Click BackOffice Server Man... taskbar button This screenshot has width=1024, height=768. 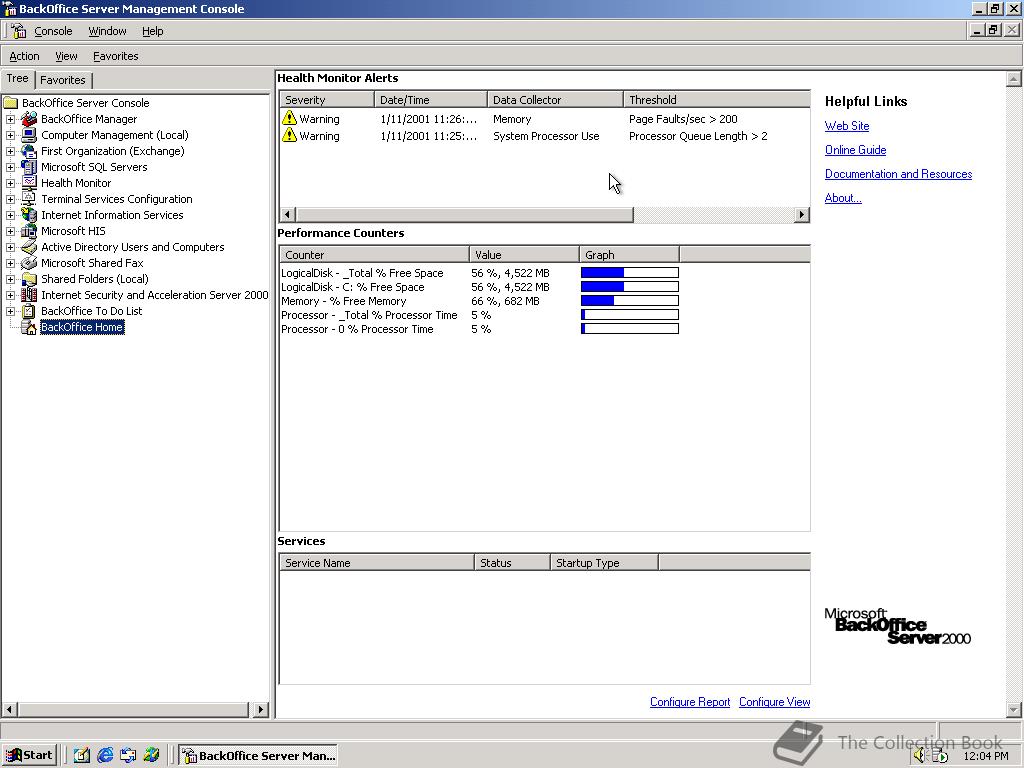coord(259,755)
